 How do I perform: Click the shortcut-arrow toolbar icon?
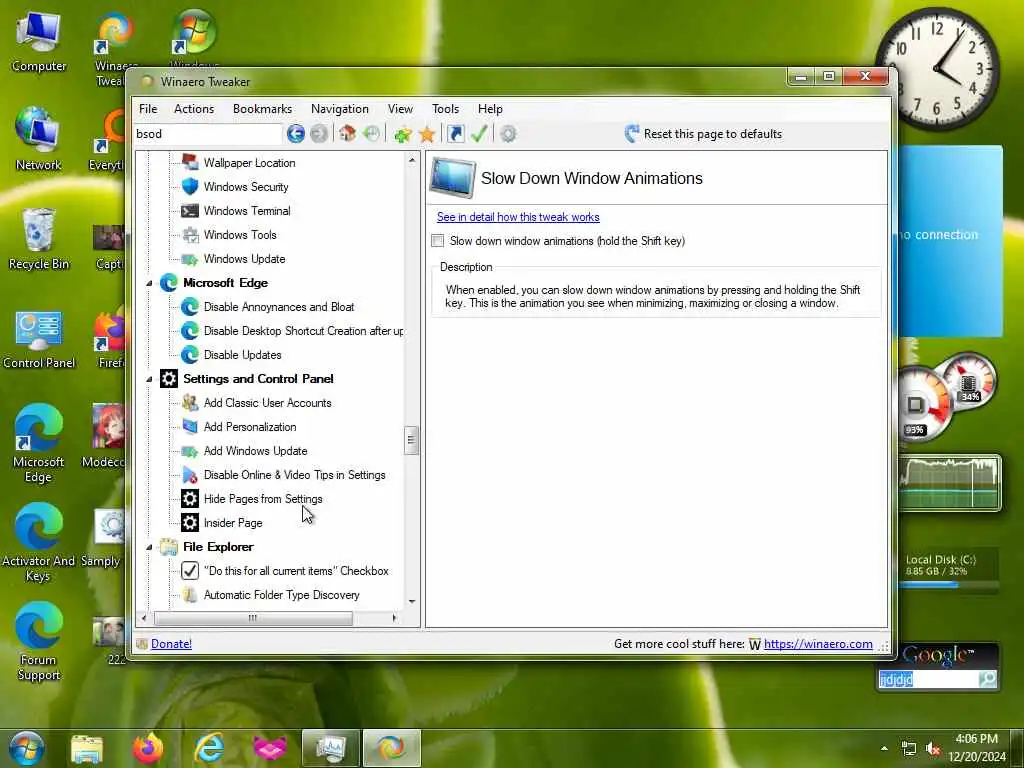pyautogui.click(x=456, y=134)
